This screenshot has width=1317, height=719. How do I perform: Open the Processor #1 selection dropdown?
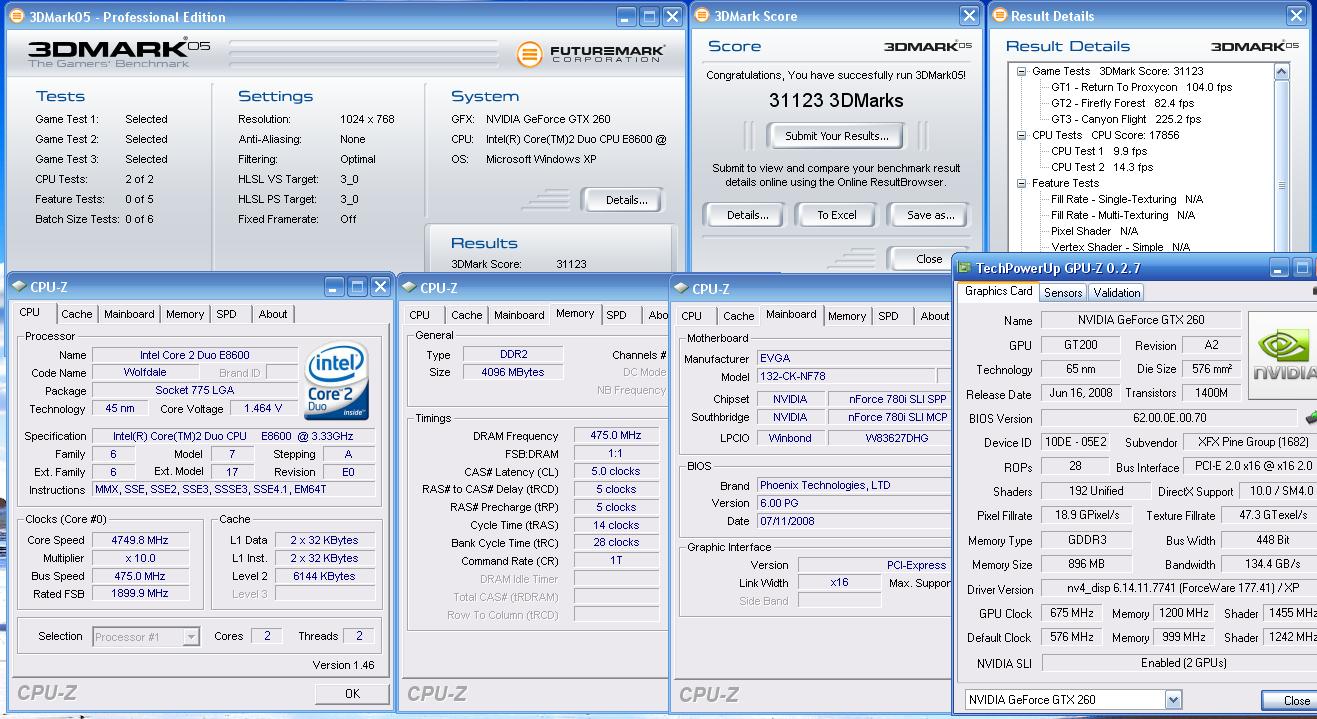[x=191, y=636]
